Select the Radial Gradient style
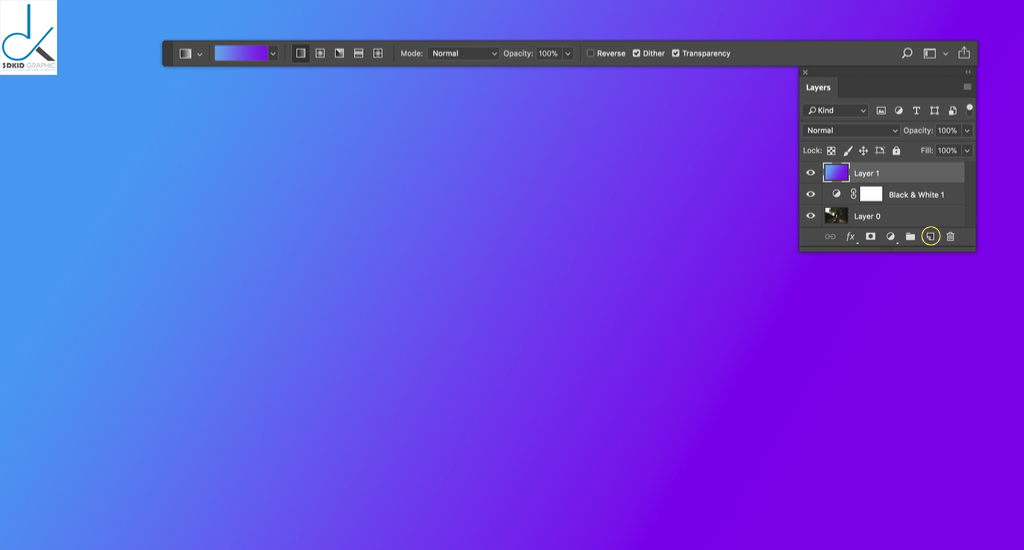 [320, 54]
